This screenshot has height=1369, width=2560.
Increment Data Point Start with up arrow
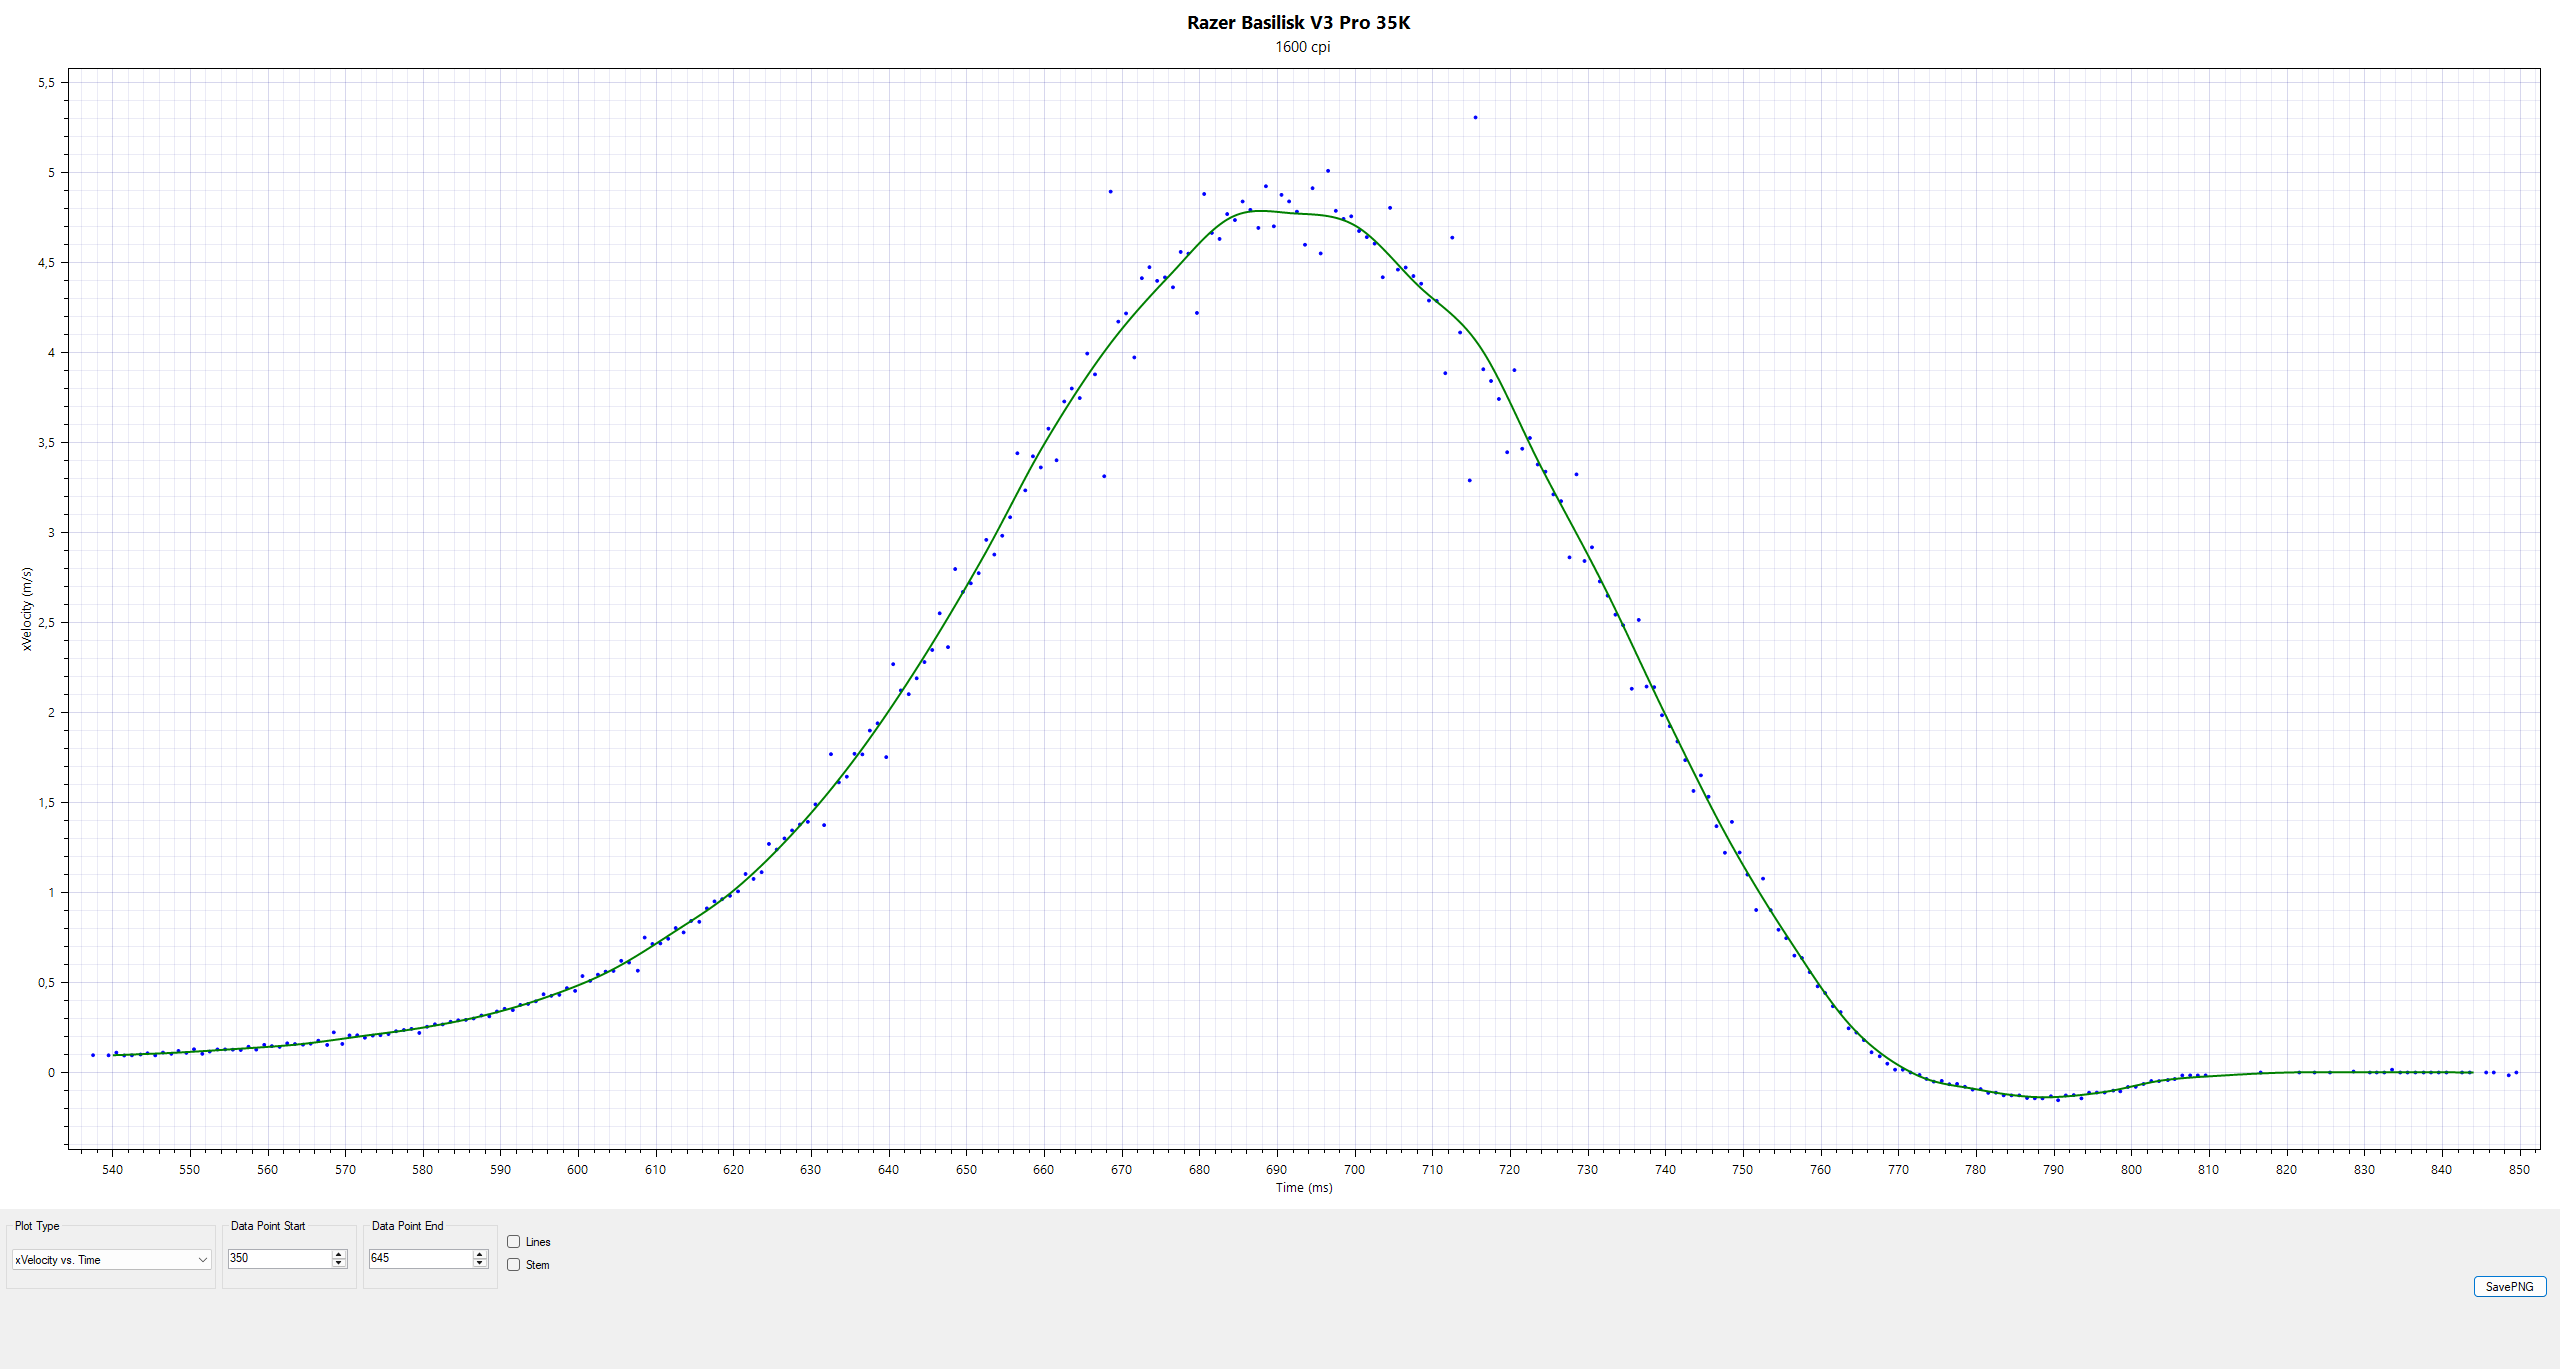click(339, 1254)
